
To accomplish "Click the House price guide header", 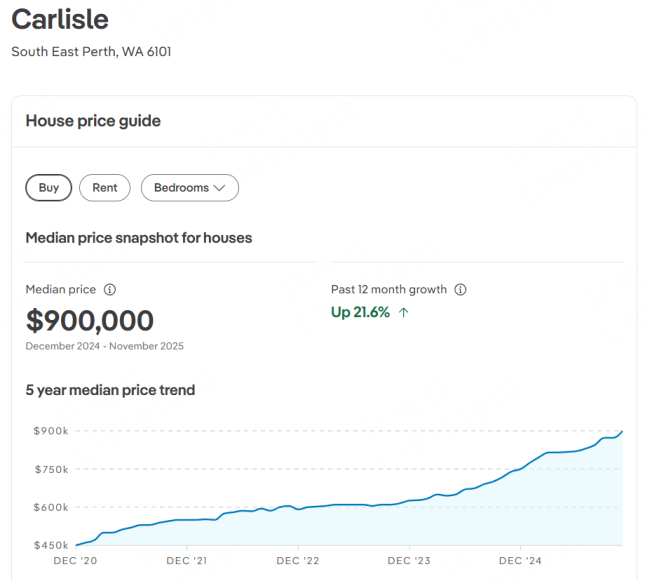I will click(93, 121).
